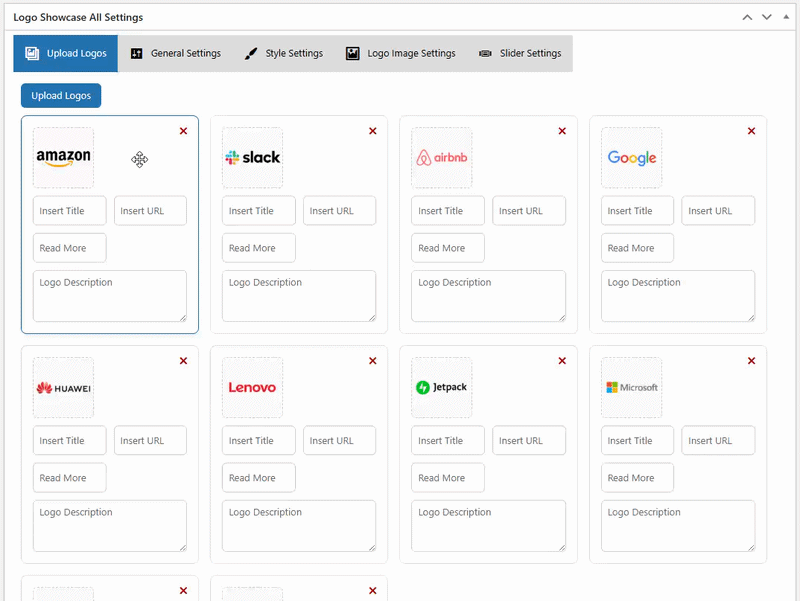
Task: Click the HUAWEI logo thumbnail
Action: (x=63, y=387)
